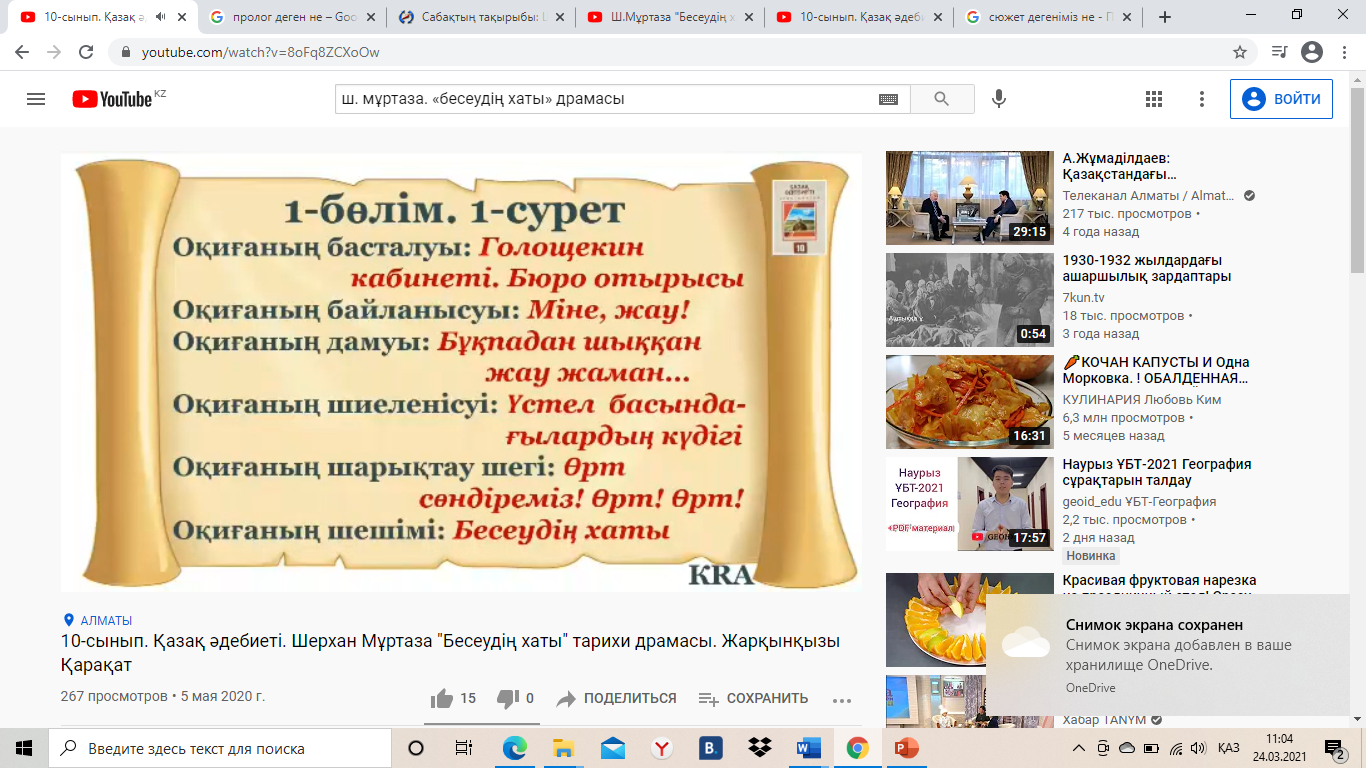Click the Windows taskbar search box
This screenshot has width=1366, height=768.
point(220,748)
